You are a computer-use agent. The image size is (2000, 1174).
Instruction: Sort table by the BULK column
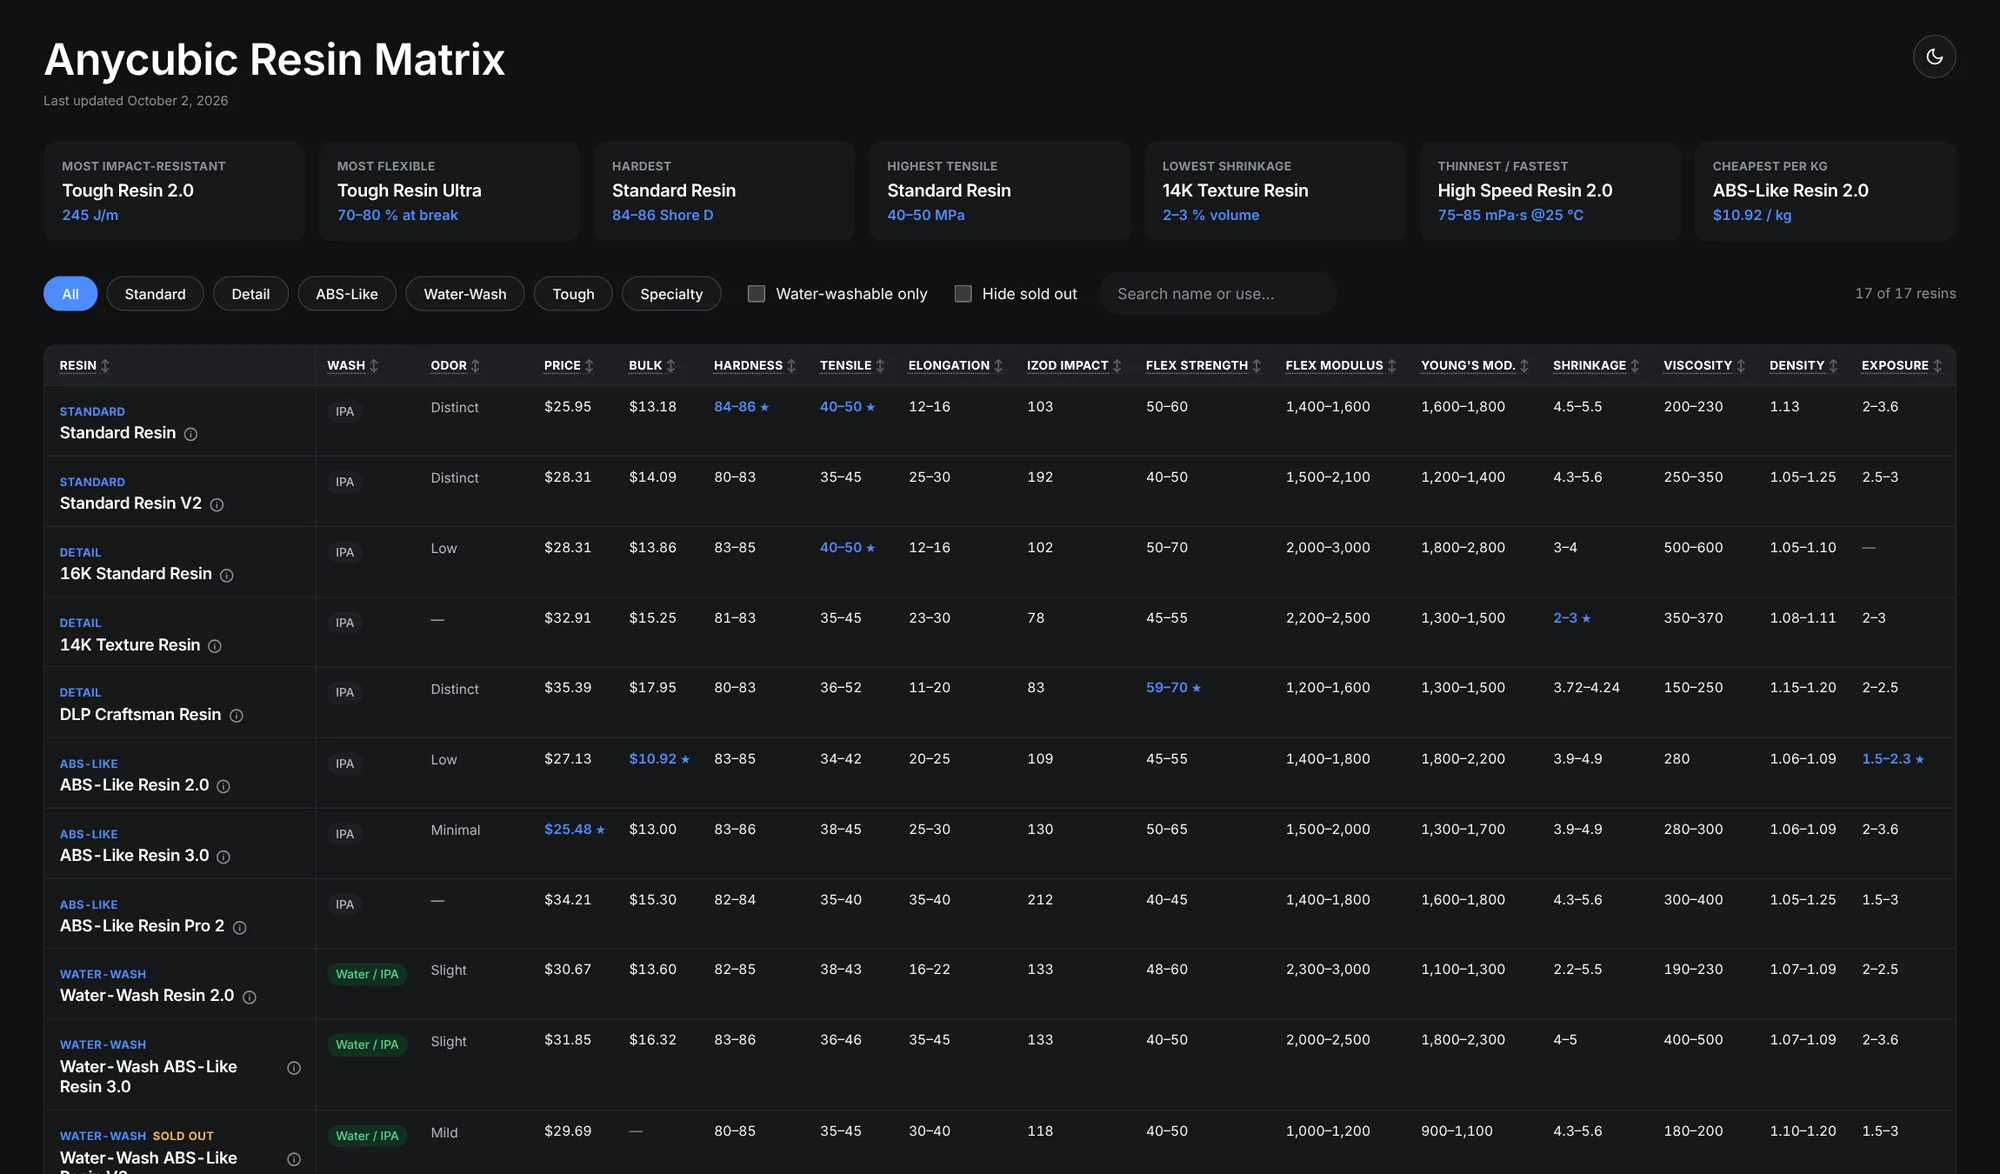(x=652, y=366)
